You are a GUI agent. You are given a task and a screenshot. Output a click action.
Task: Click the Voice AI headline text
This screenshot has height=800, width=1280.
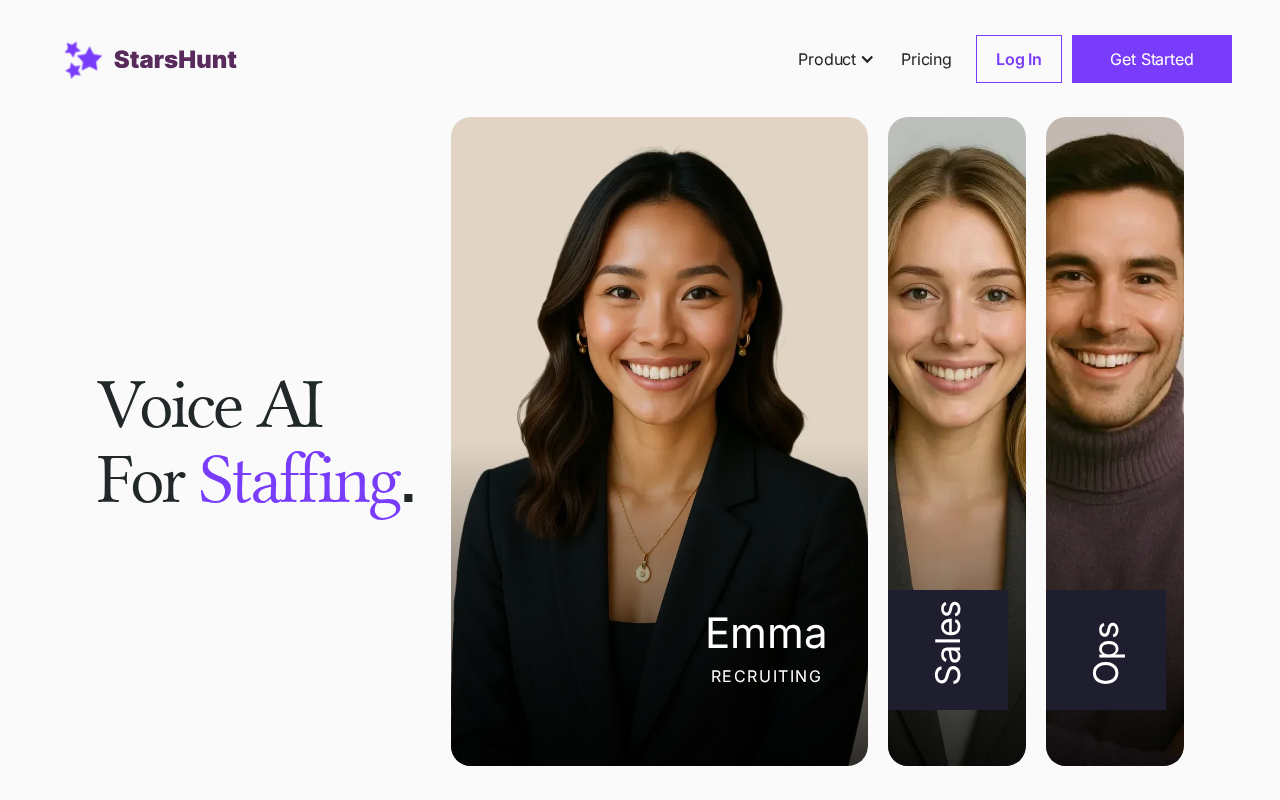pos(209,405)
